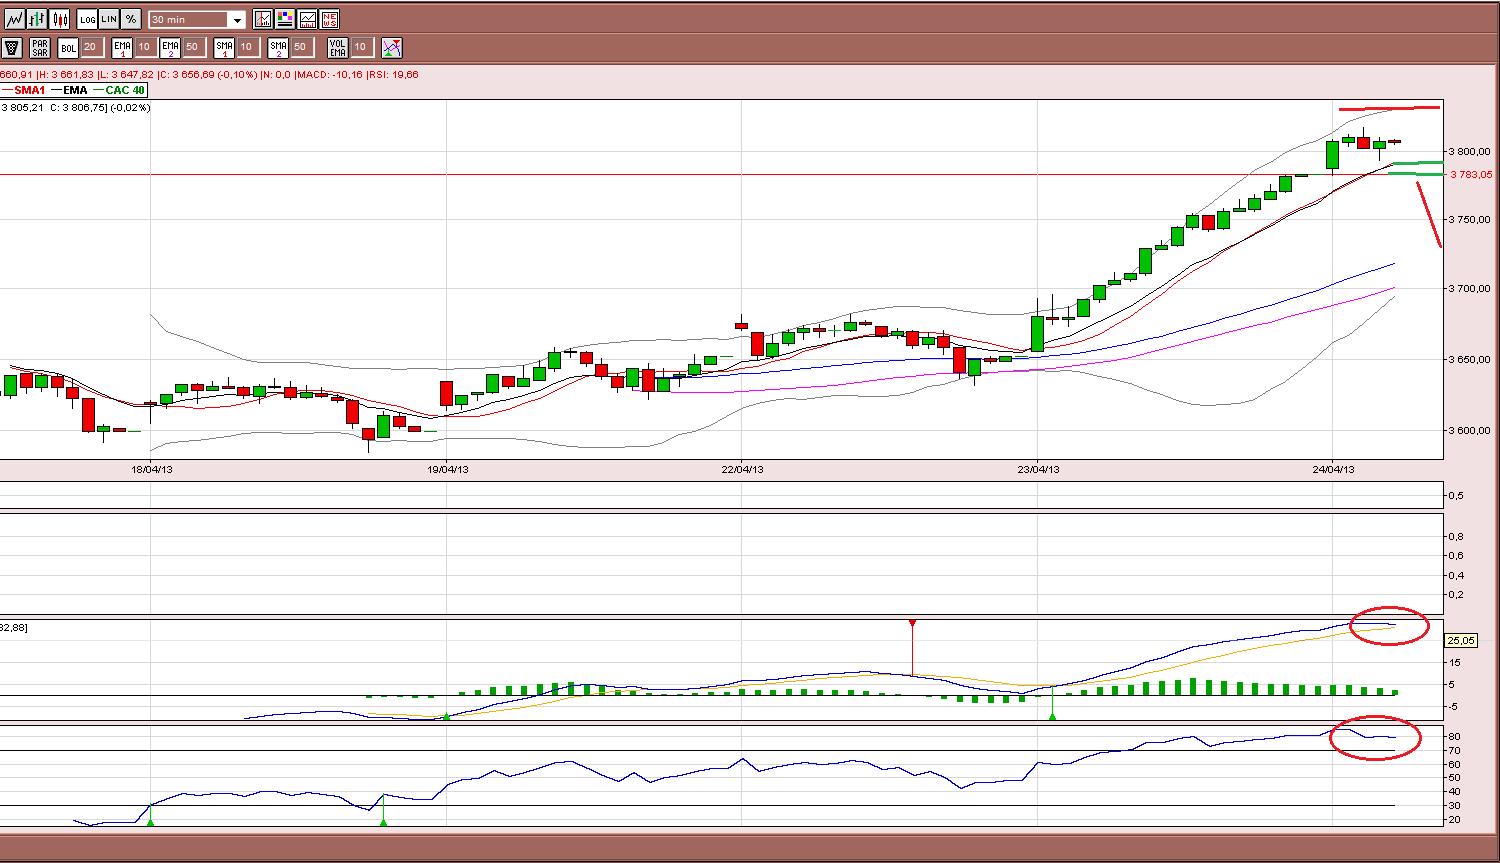This screenshot has width=1500, height=863.
Task: Switch to the candlestick chart display
Action: pos(60,19)
